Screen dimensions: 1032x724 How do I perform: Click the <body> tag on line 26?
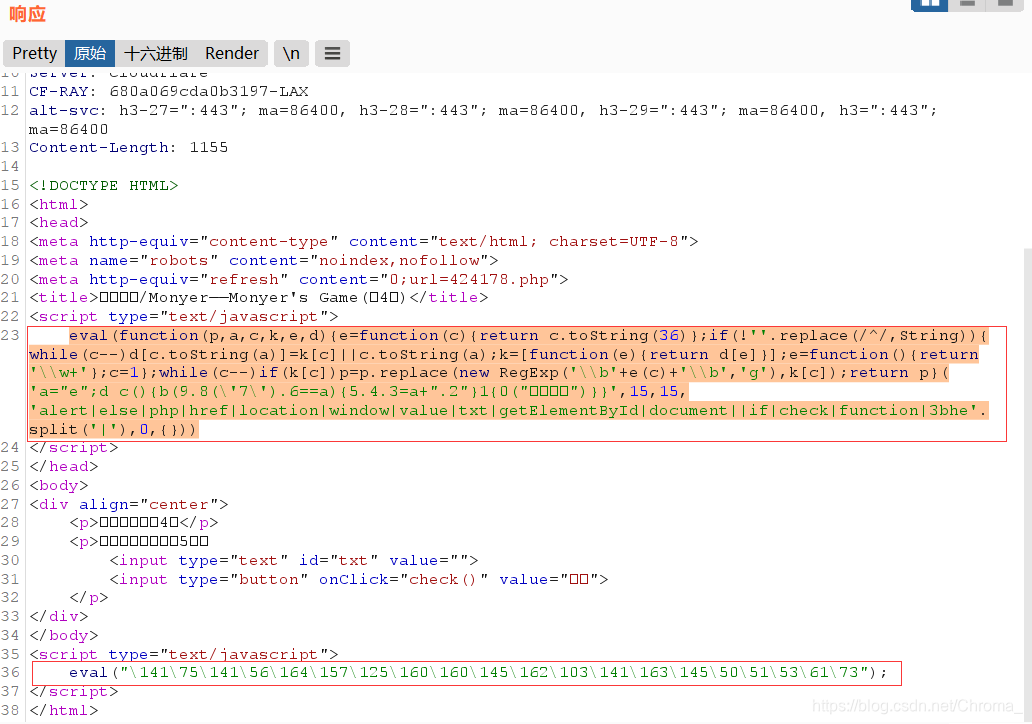pos(58,486)
